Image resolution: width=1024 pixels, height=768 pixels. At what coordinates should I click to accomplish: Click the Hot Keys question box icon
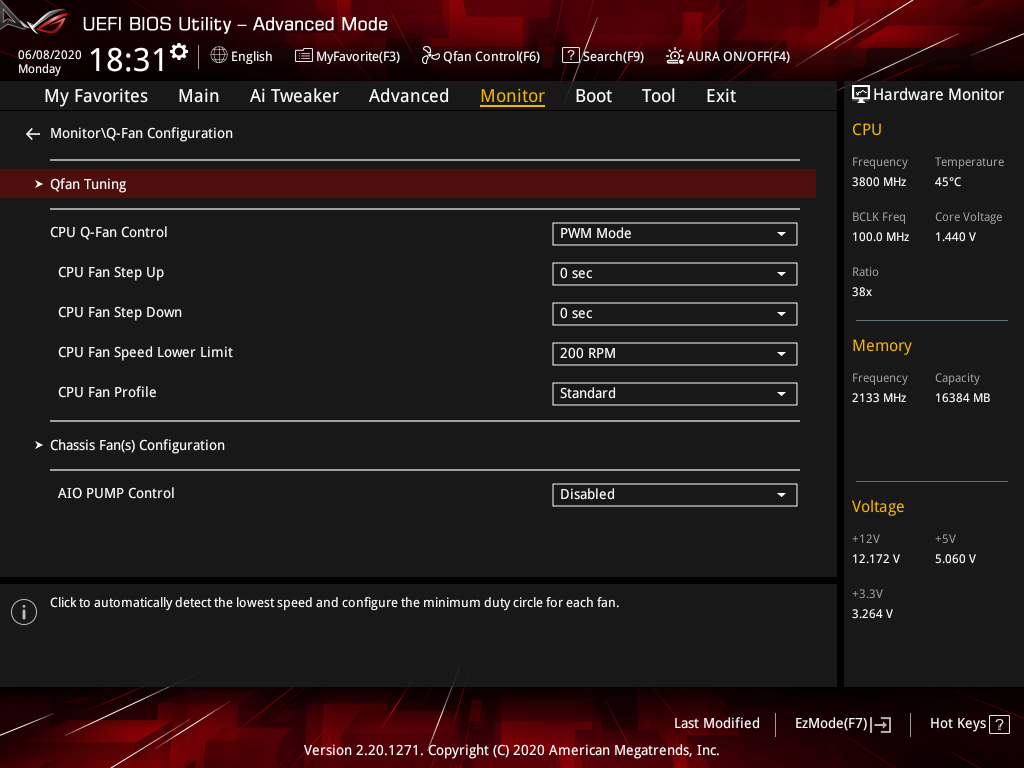click(999, 724)
